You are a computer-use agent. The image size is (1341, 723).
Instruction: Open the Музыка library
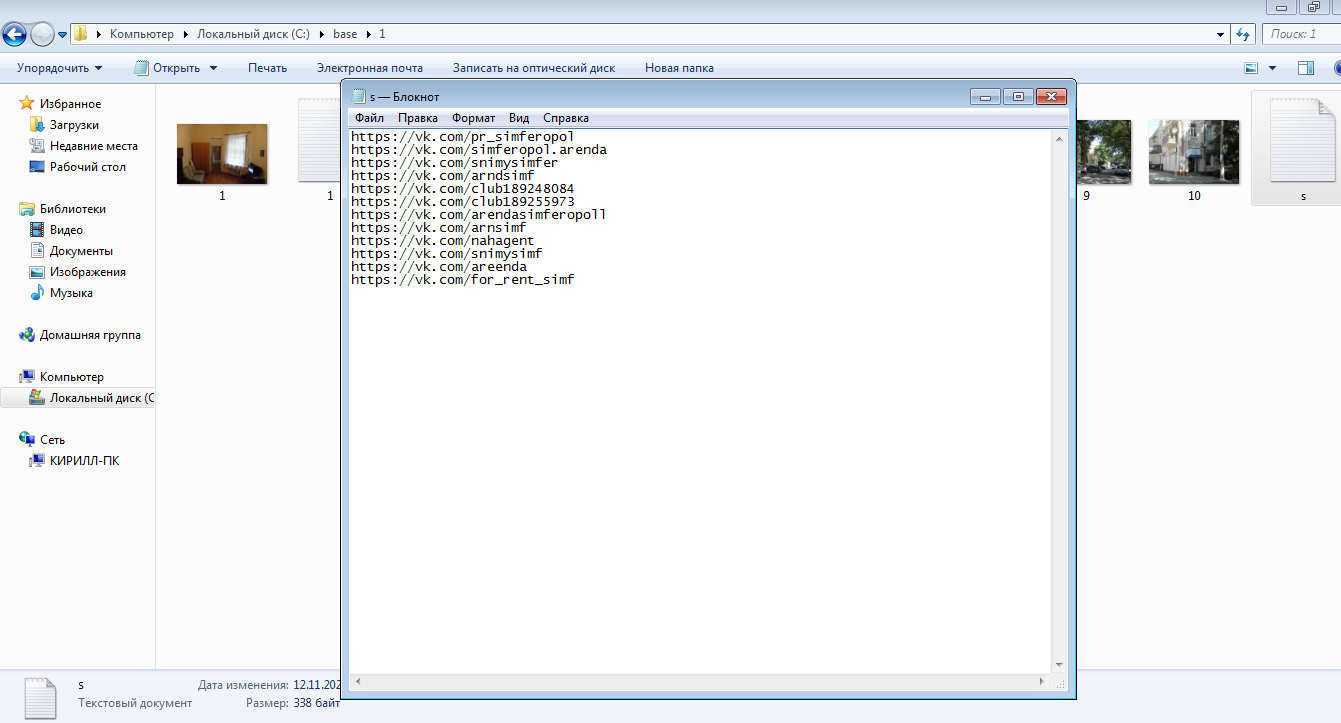71,293
